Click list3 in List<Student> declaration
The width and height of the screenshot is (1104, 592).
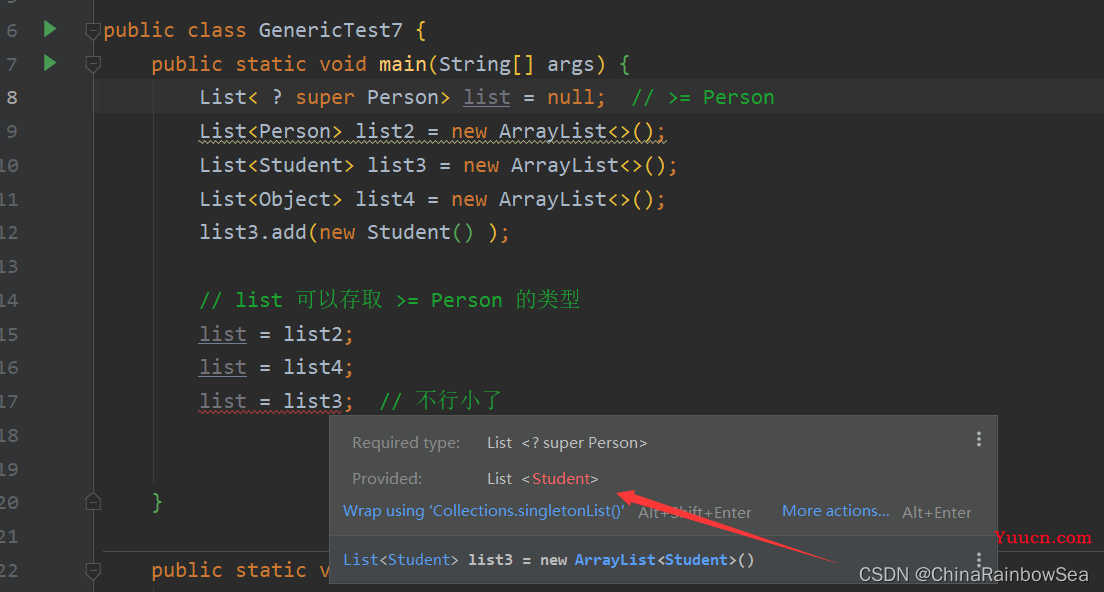tap(396, 165)
